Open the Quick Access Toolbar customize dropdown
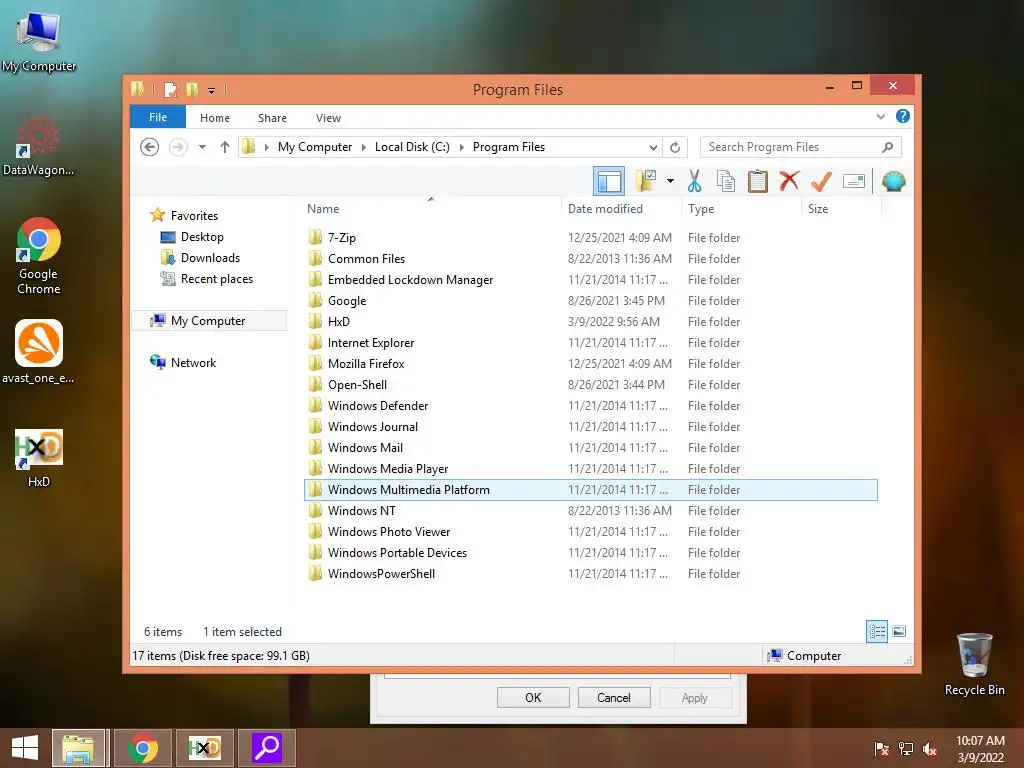Screen dimensions: 1024x768 [x=212, y=90]
